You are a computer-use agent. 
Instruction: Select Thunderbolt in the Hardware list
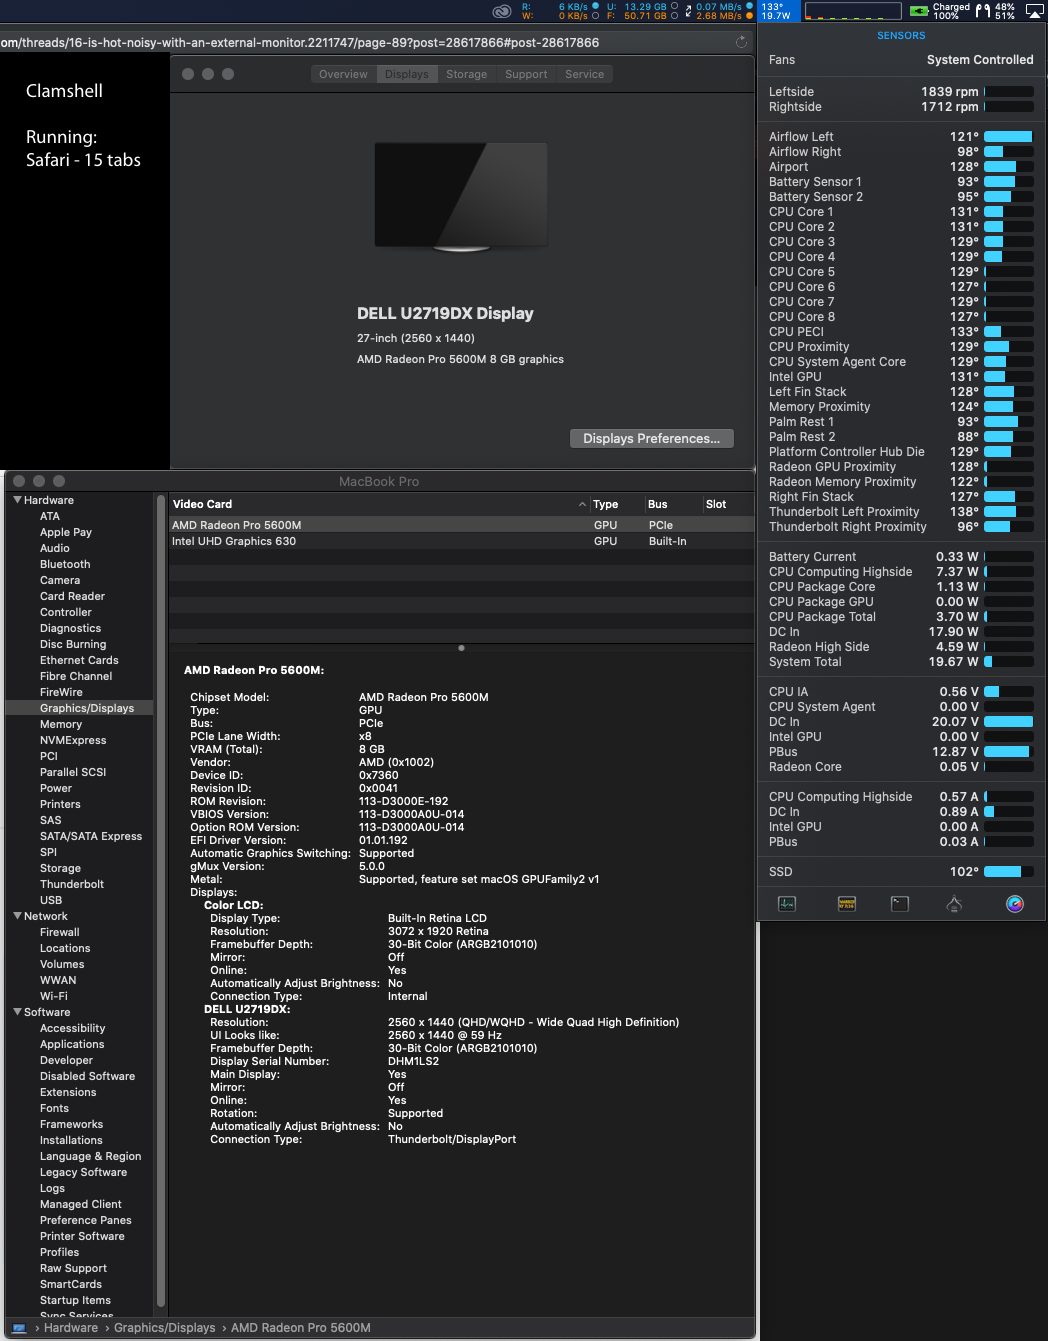click(x=72, y=884)
